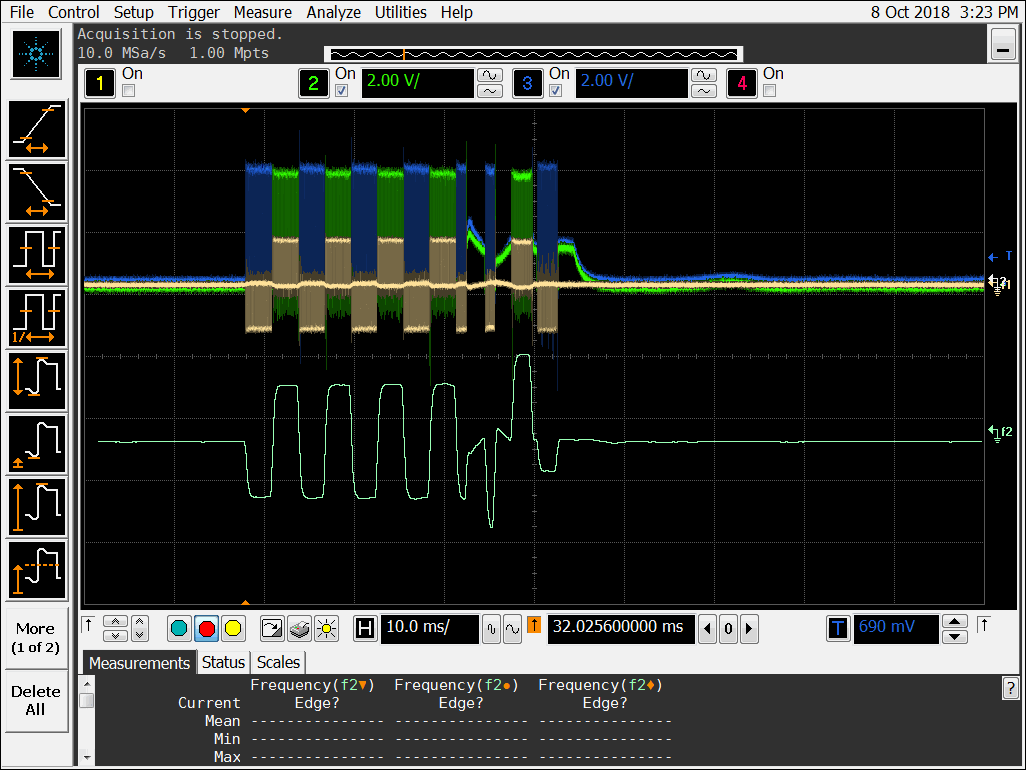Viewport: 1026px width, 770px height.
Task: Switch to the Scales tab
Action: click(278, 663)
